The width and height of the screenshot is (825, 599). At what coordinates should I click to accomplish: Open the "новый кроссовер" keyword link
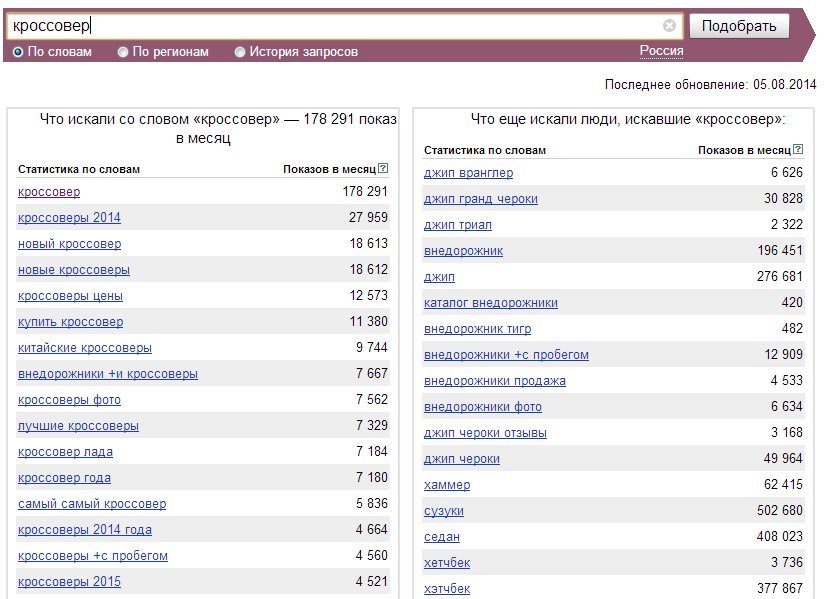coord(69,244)
